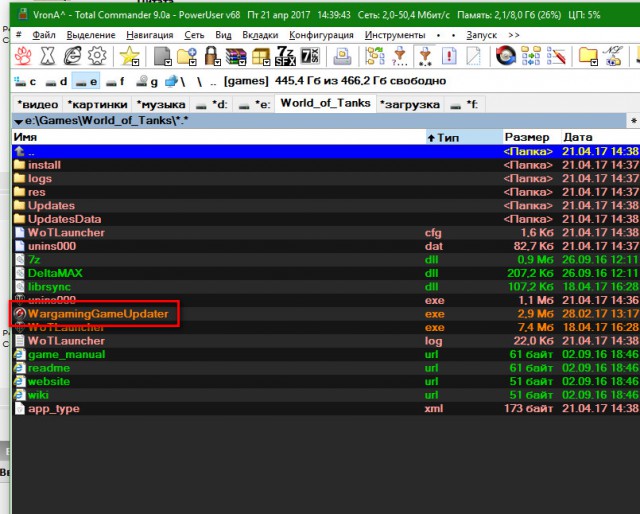
Task: Select the highlighted drive e button
Action: (86, 81)
